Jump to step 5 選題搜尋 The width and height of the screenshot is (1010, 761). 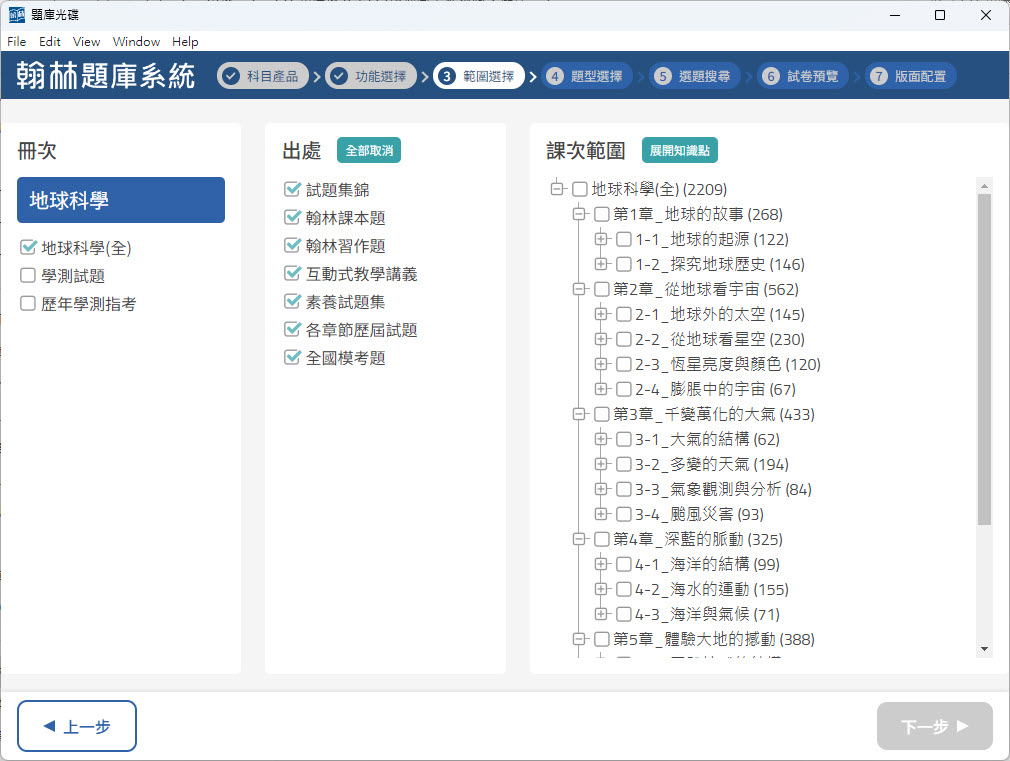click(x=694, y=76)
